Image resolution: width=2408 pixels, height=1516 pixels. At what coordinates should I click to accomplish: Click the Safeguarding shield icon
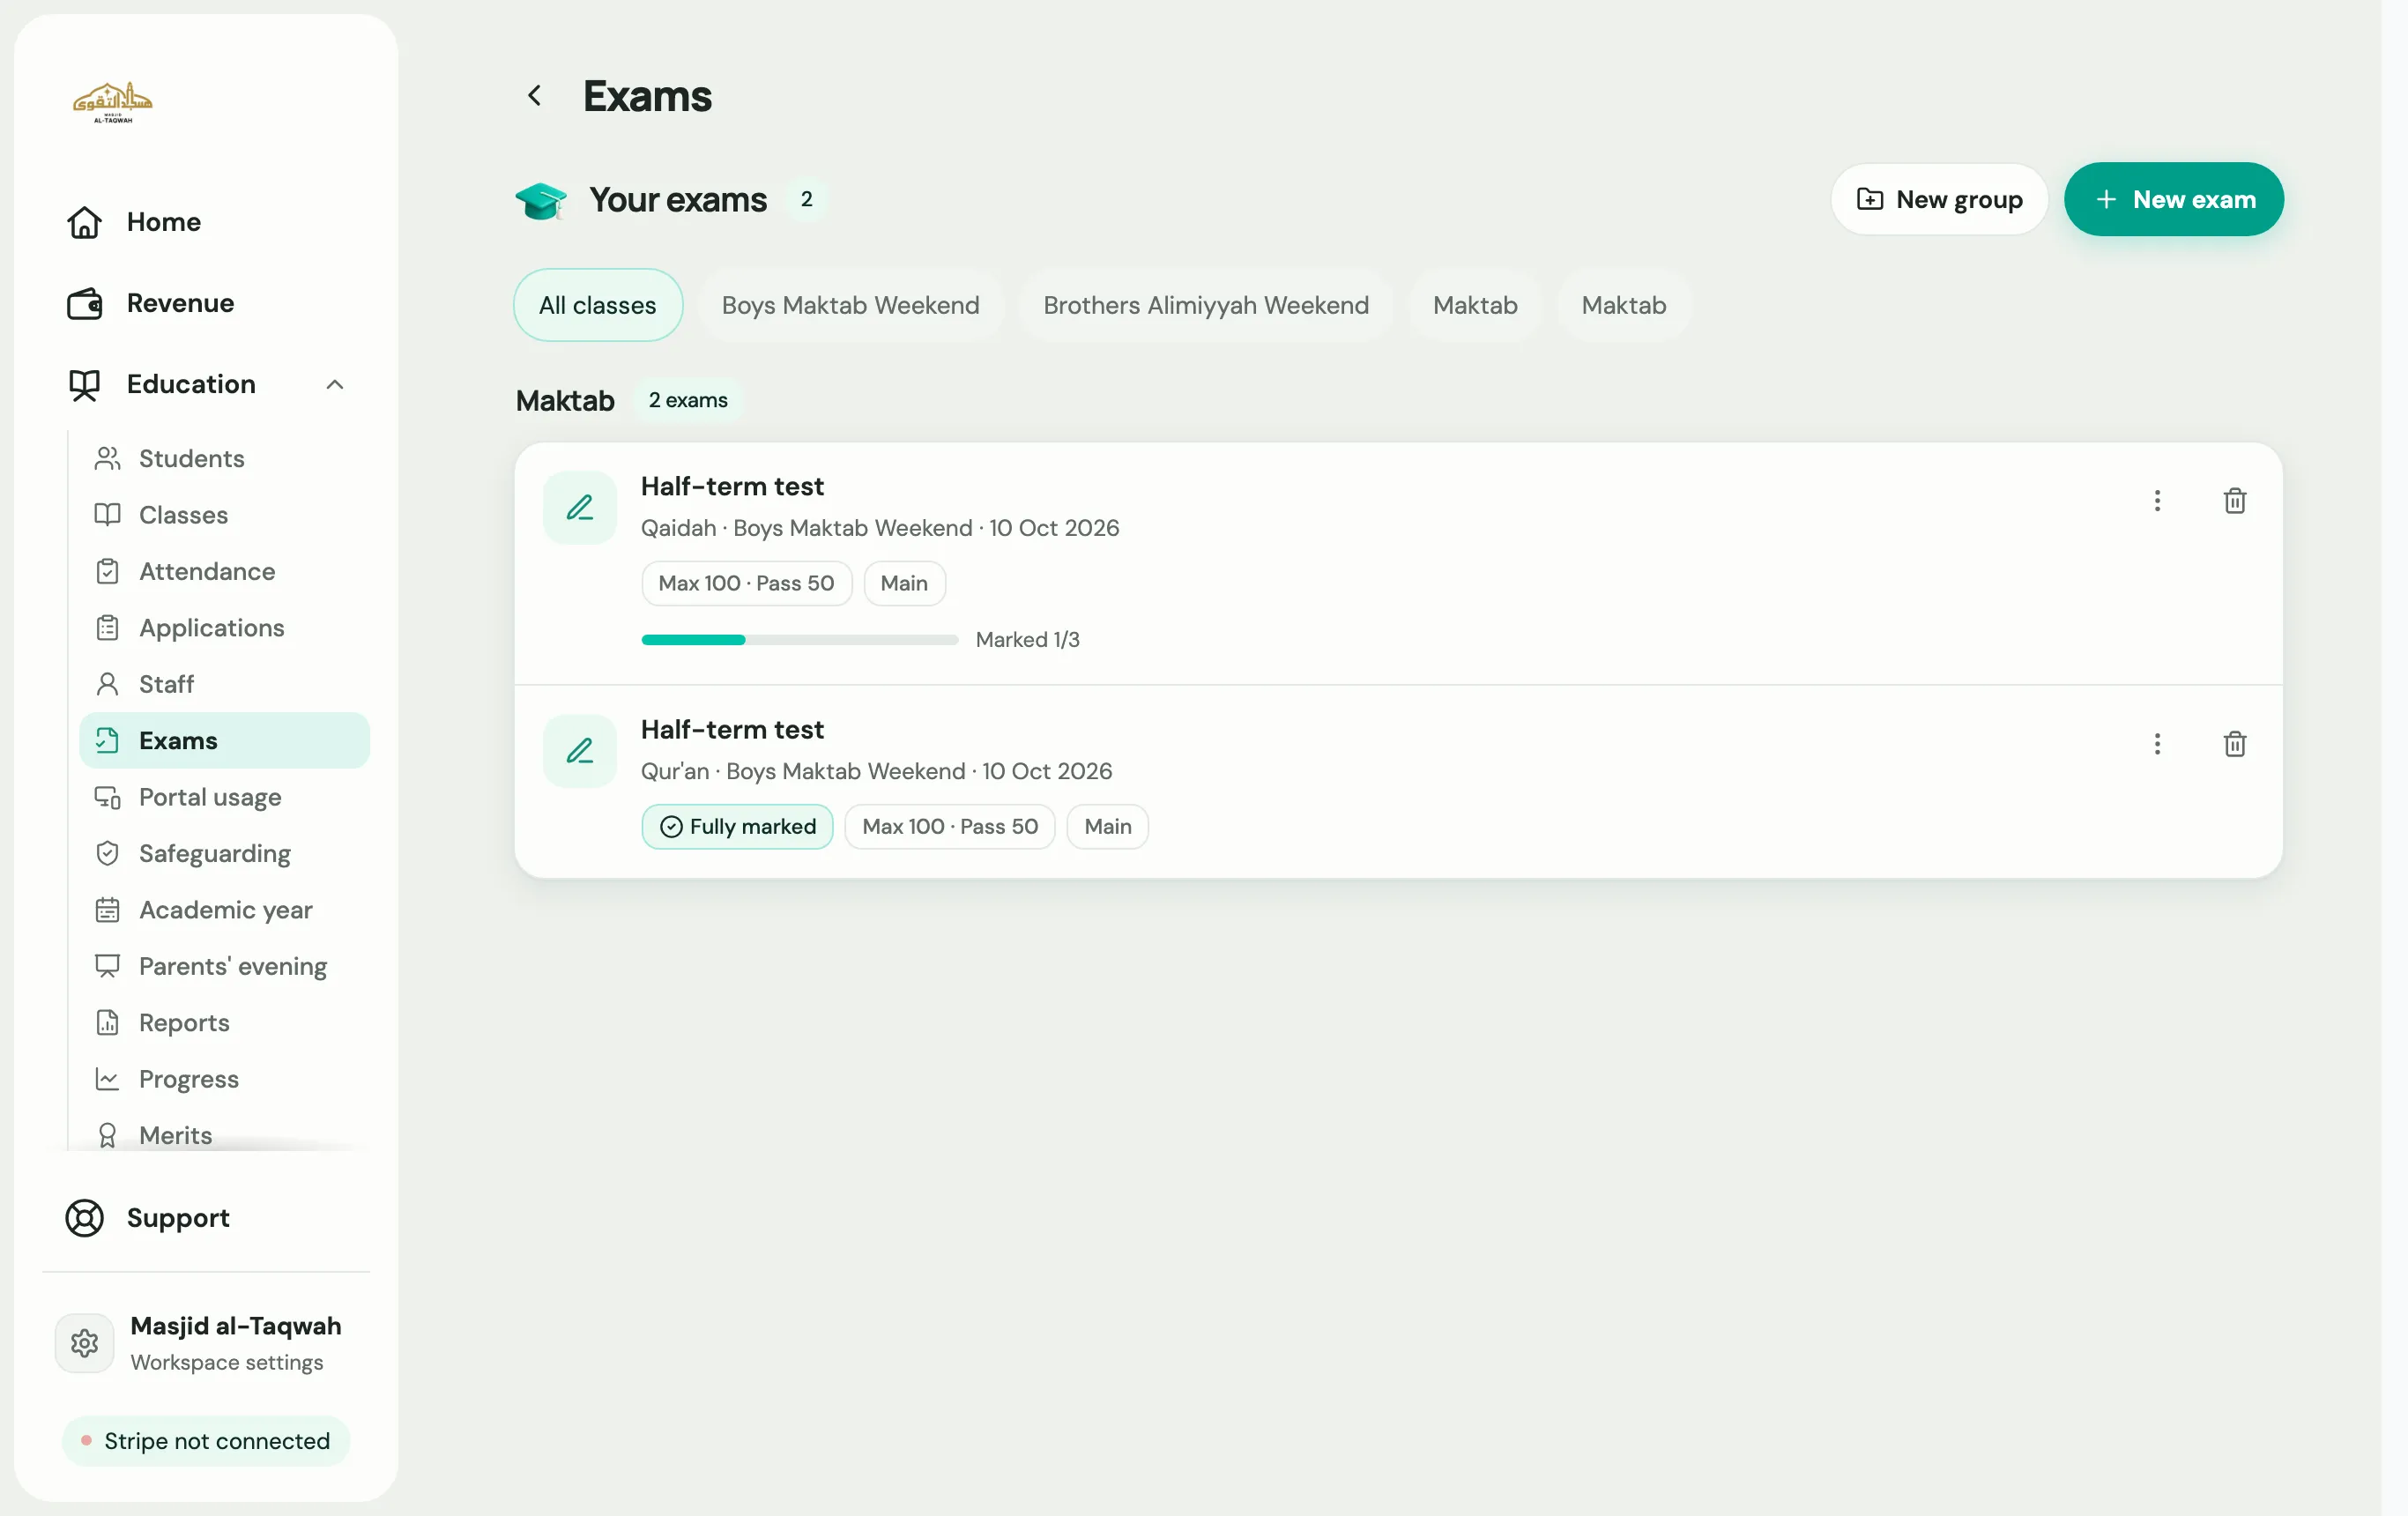tap(107, 853)
